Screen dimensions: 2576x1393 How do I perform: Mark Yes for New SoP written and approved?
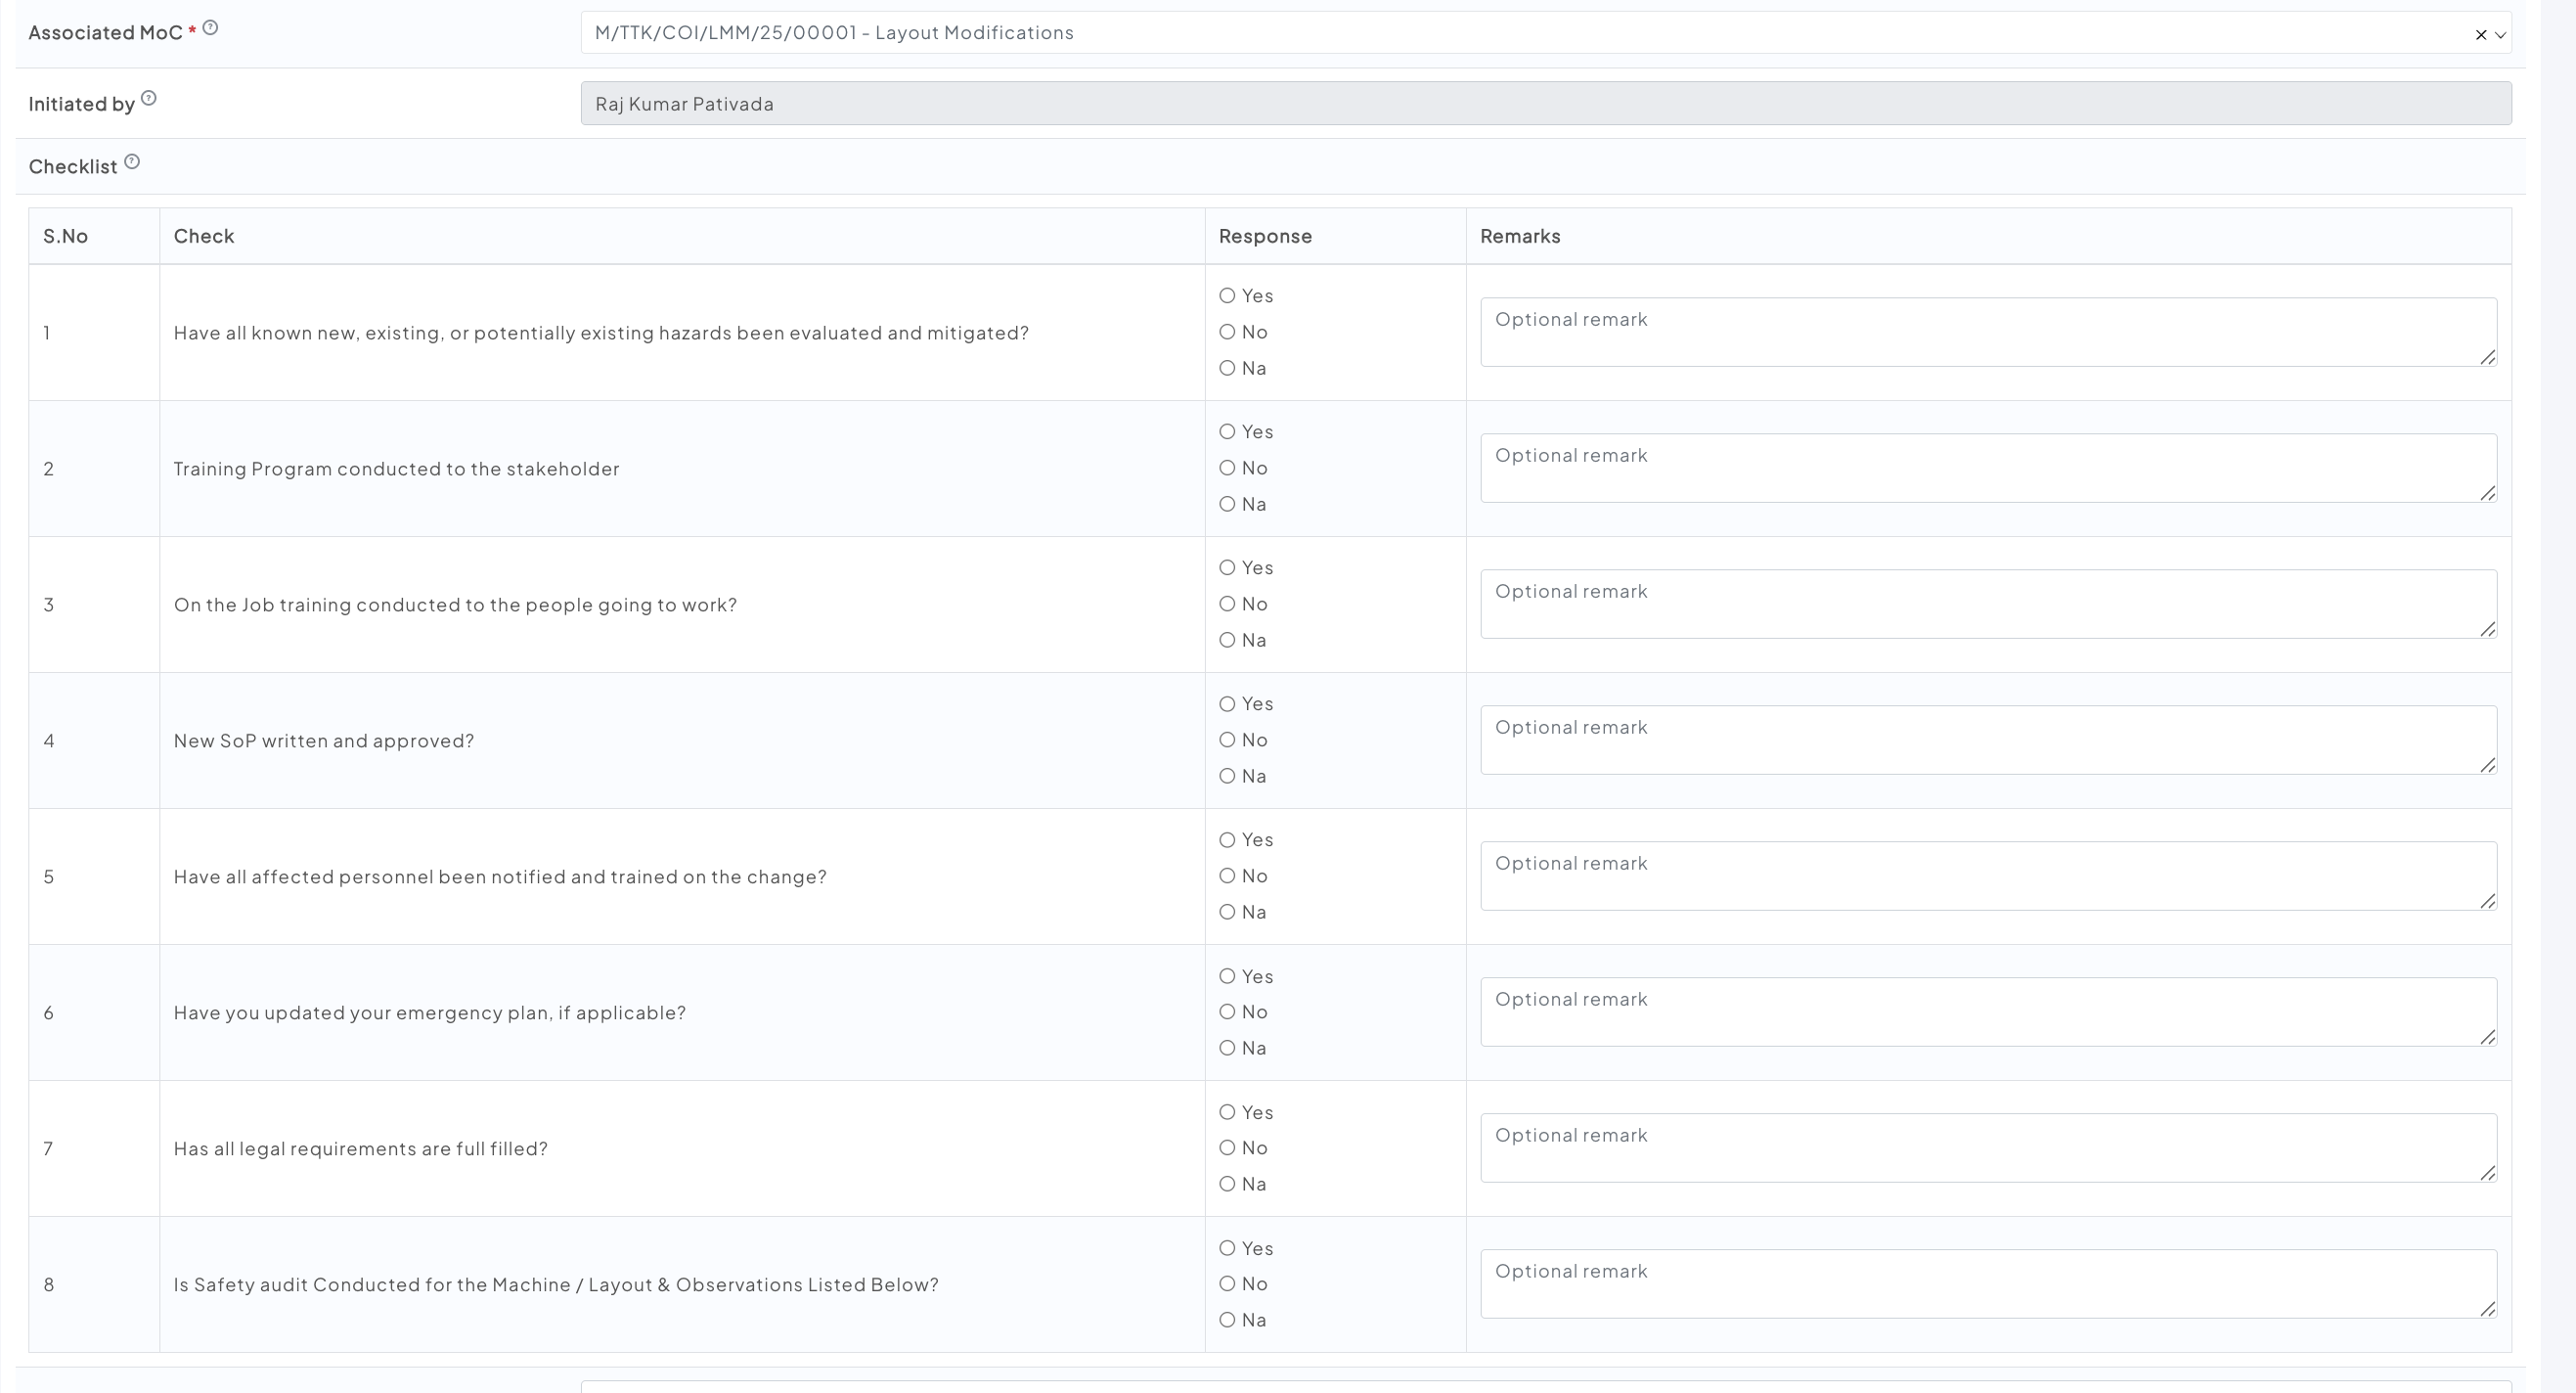[1227, 704]
